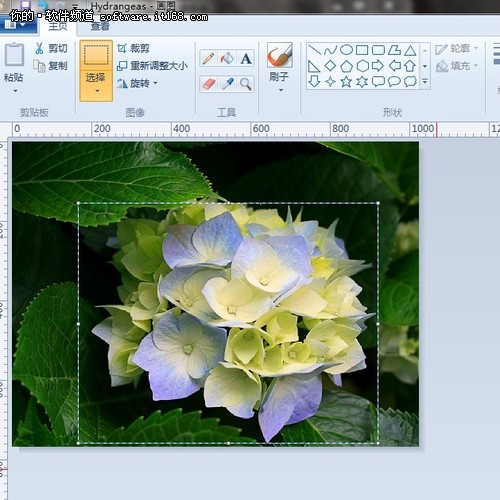The image size is (500, 500).
Task: Open the Outline (轮廓) dropdown
Action: [457, 49]
